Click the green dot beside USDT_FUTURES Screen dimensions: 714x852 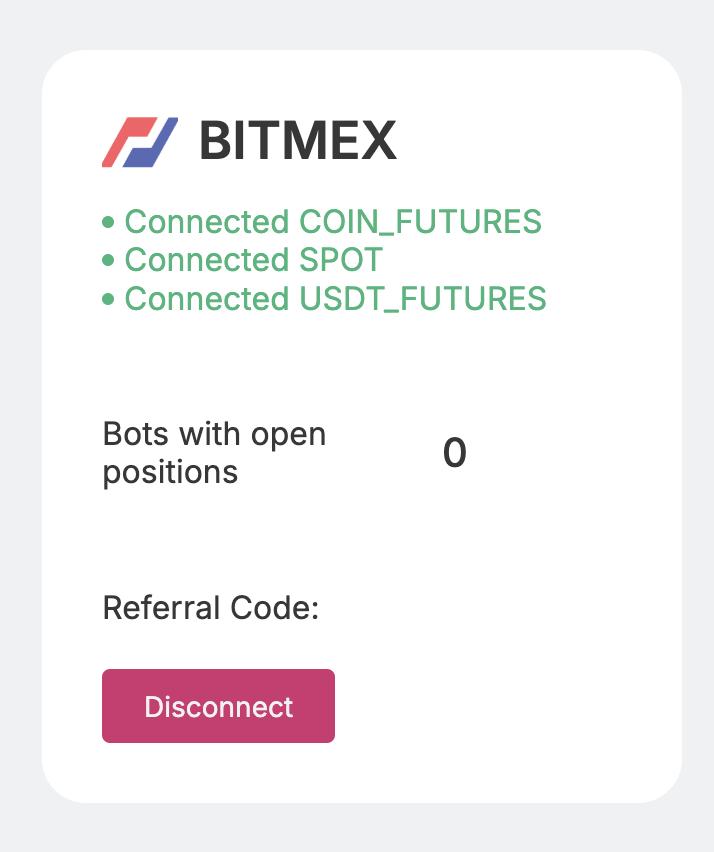pyautogui.click(x=109, y=299)
